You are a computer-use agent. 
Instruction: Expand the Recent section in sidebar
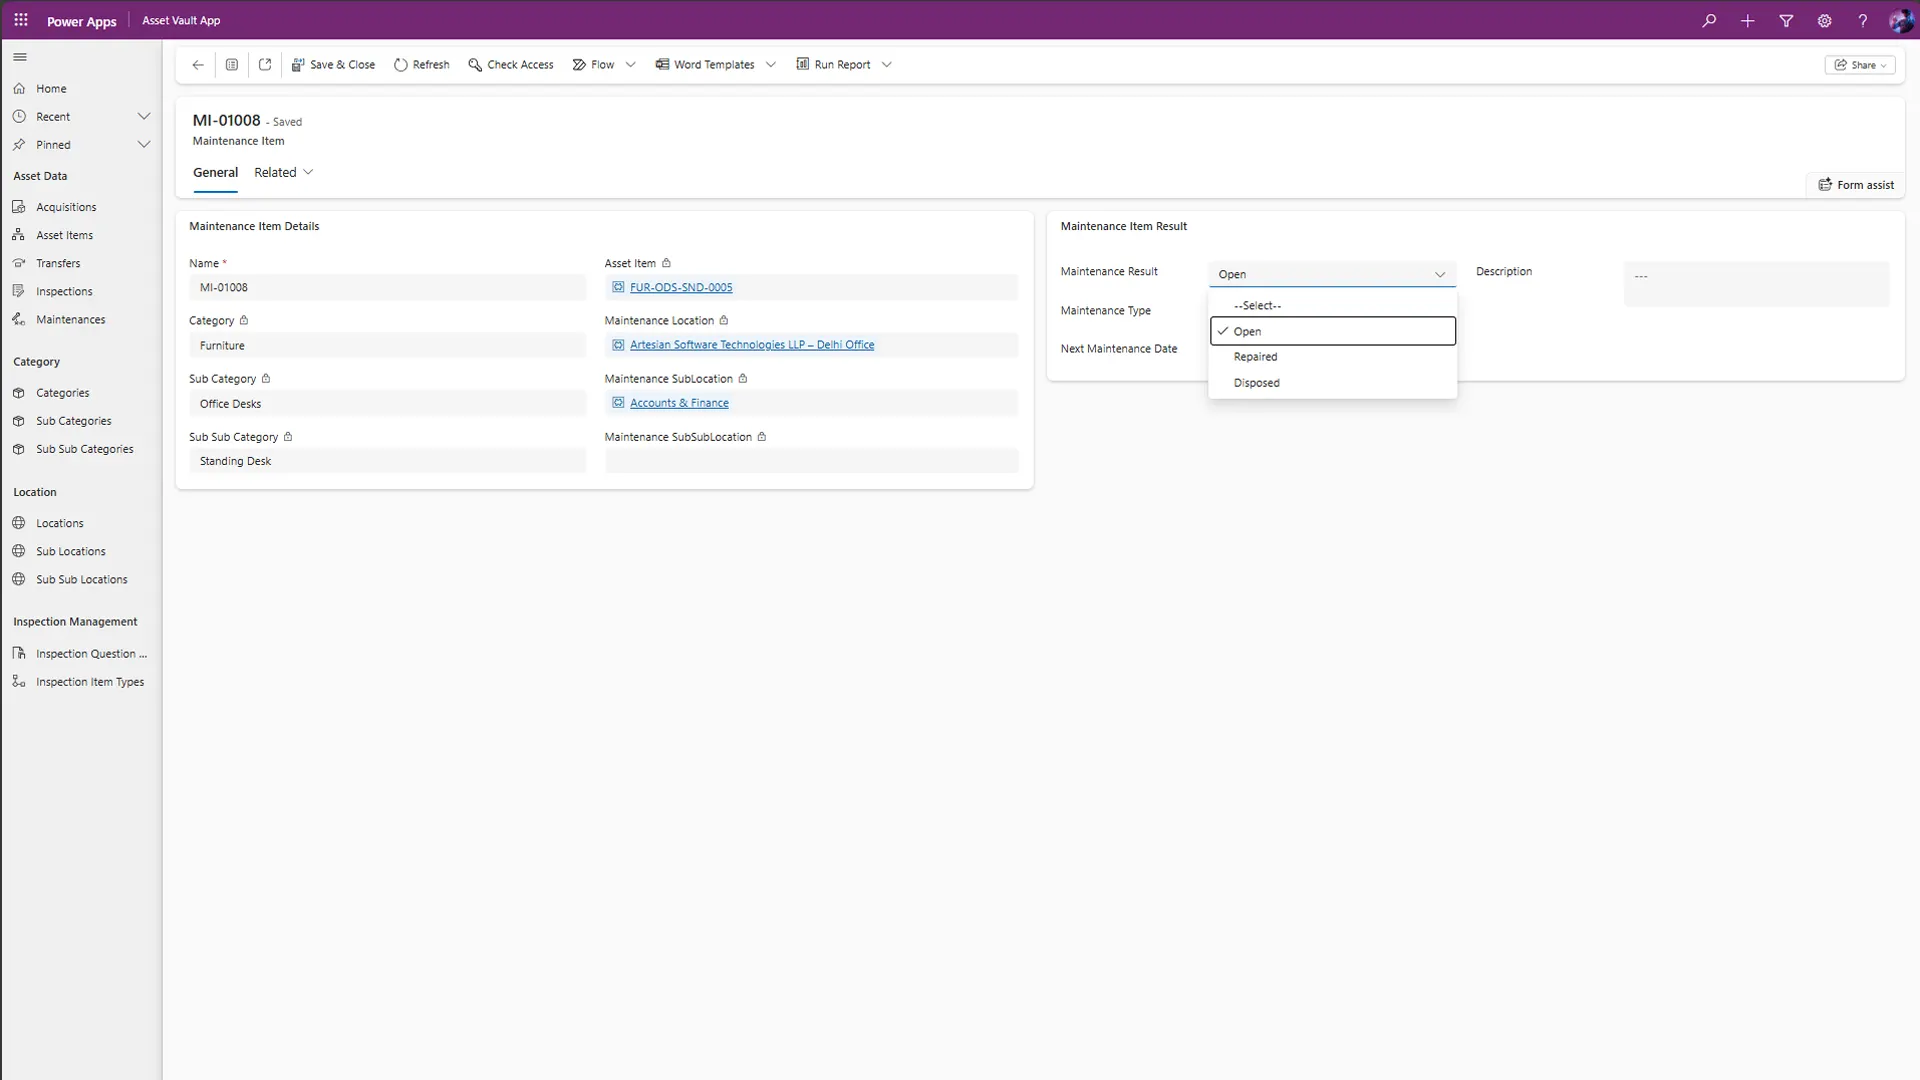pos(144,117)
